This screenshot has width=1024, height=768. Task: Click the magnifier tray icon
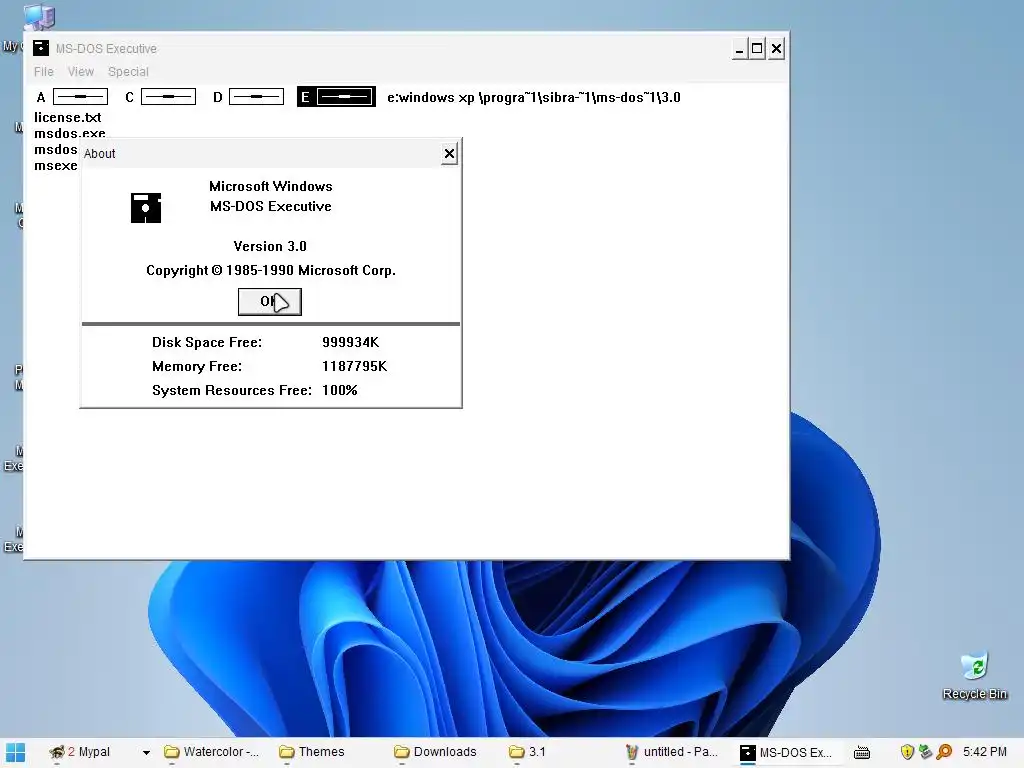pyautogui.click(x=944, y=752)
